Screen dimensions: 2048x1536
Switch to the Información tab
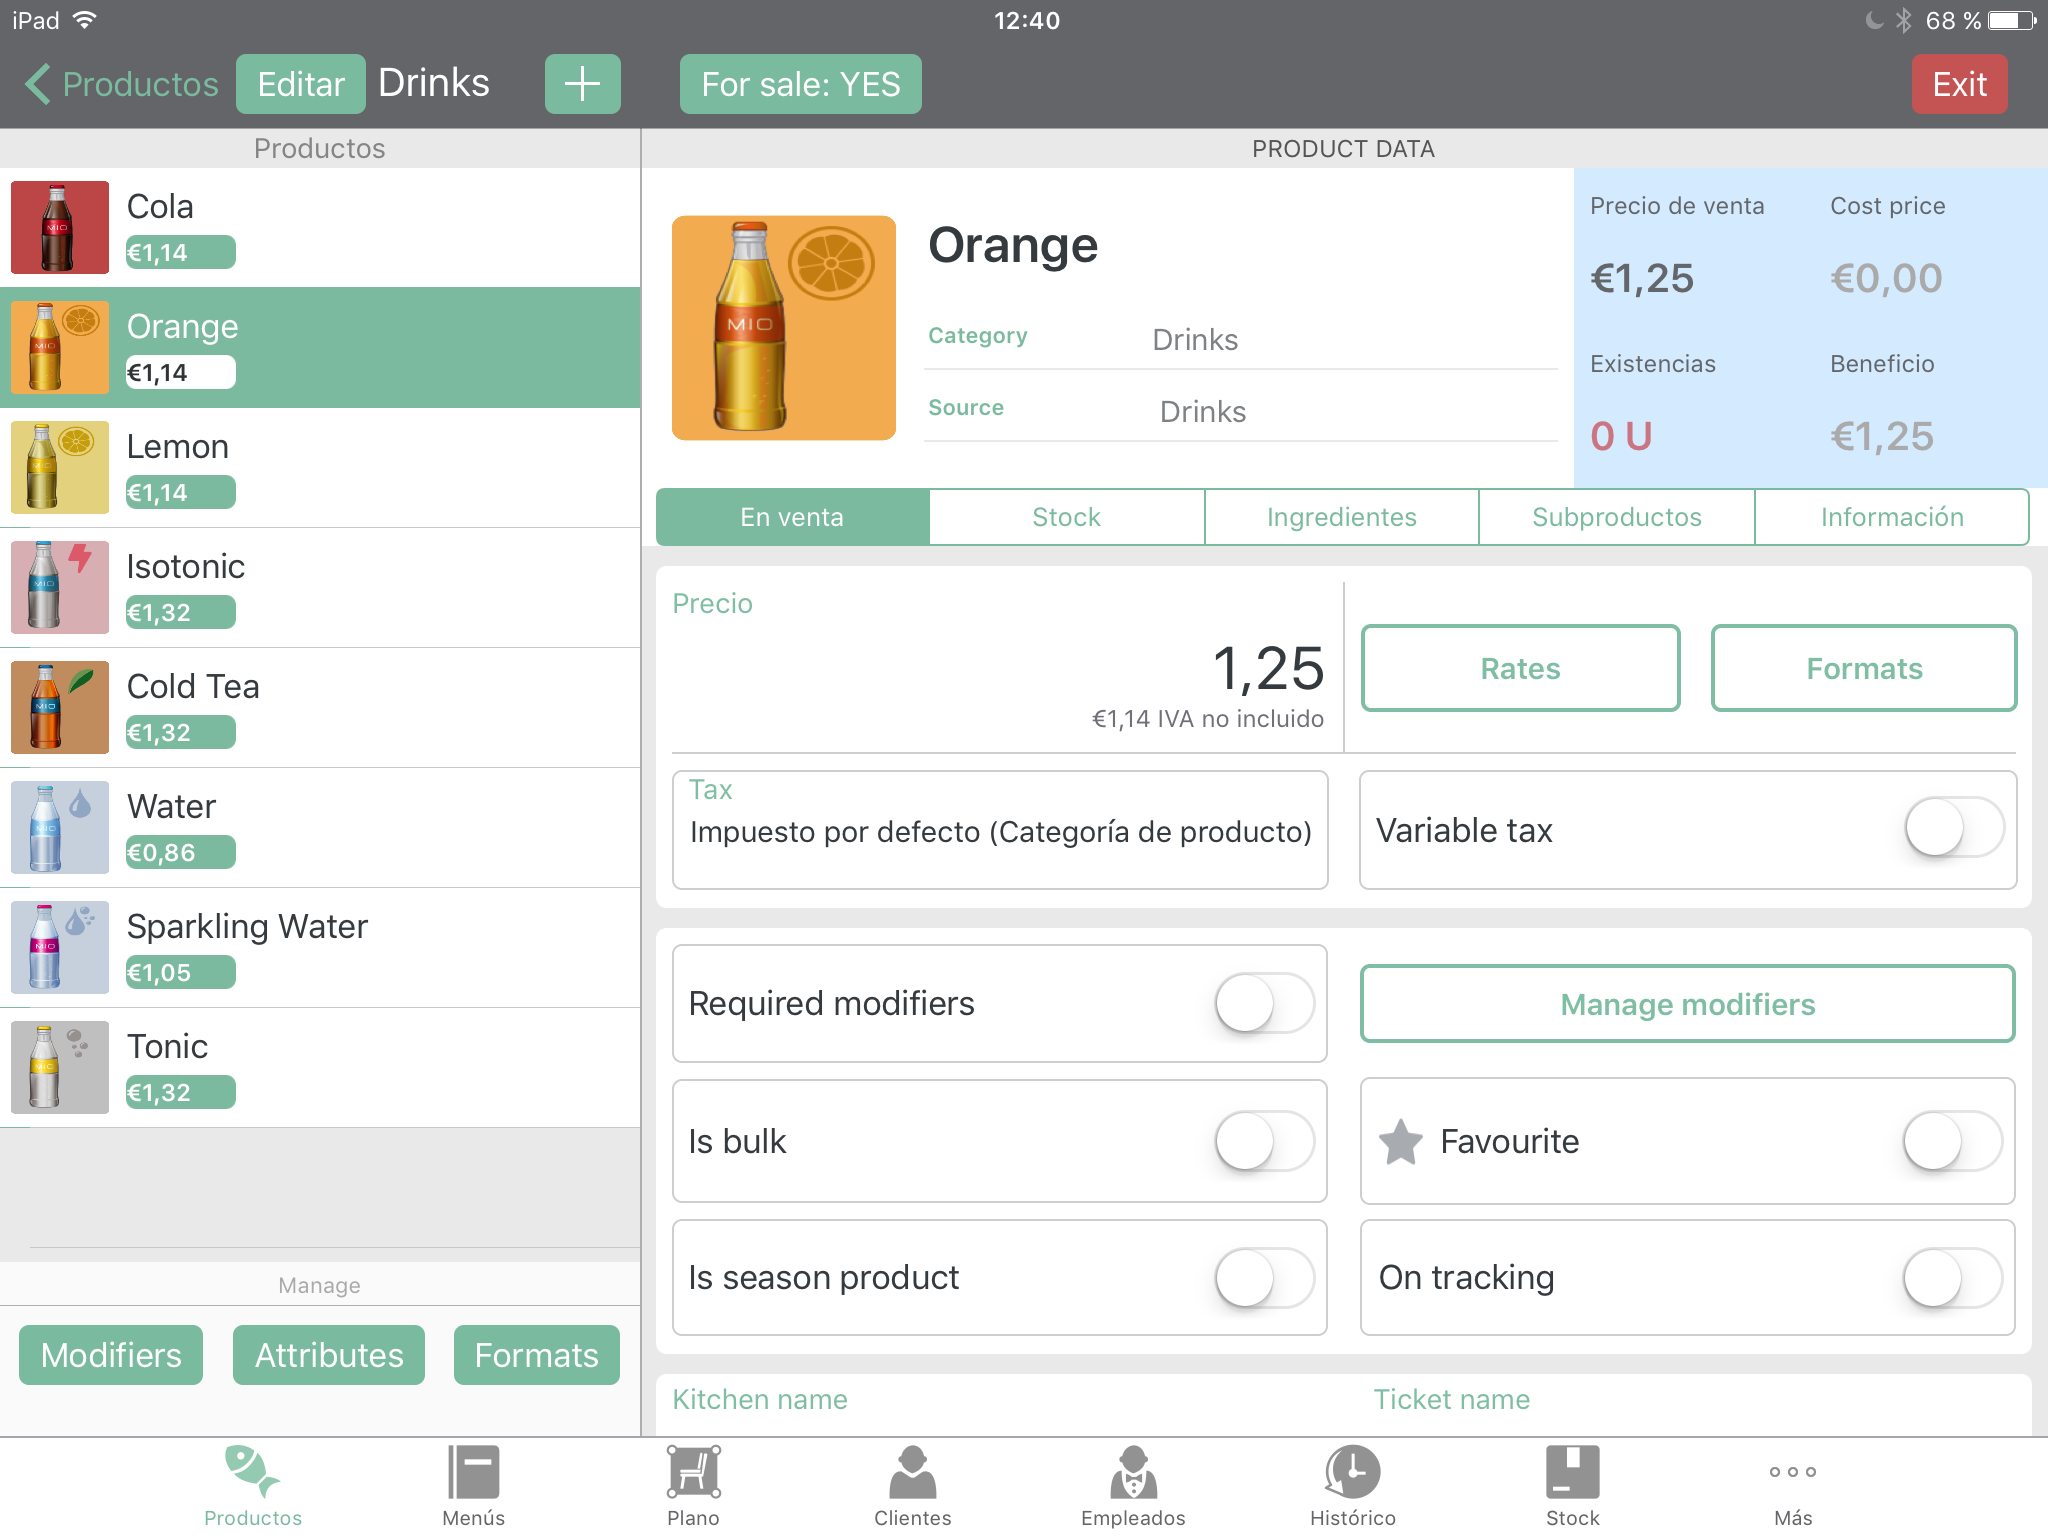tap(1891, 517)
